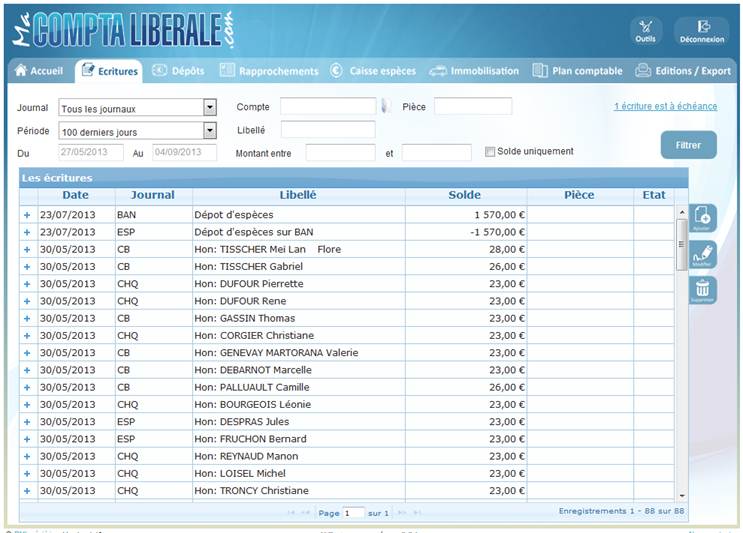Viewport: 743px width, 533px height.
Task: Select the 'Hon: LOISEL Michel' cell
Action: [x=299, y=474]
